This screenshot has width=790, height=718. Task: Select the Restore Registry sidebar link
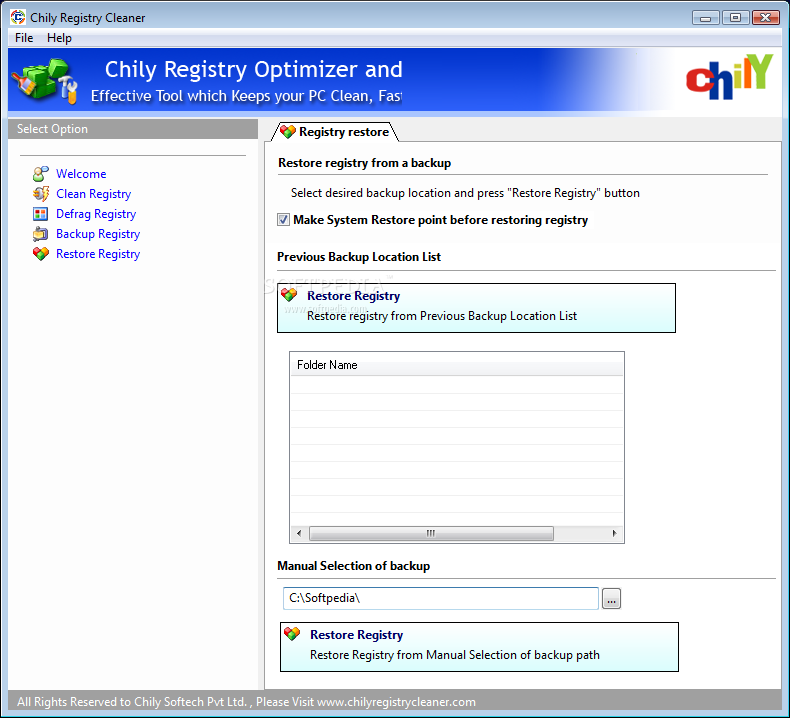tap(98, 254)
